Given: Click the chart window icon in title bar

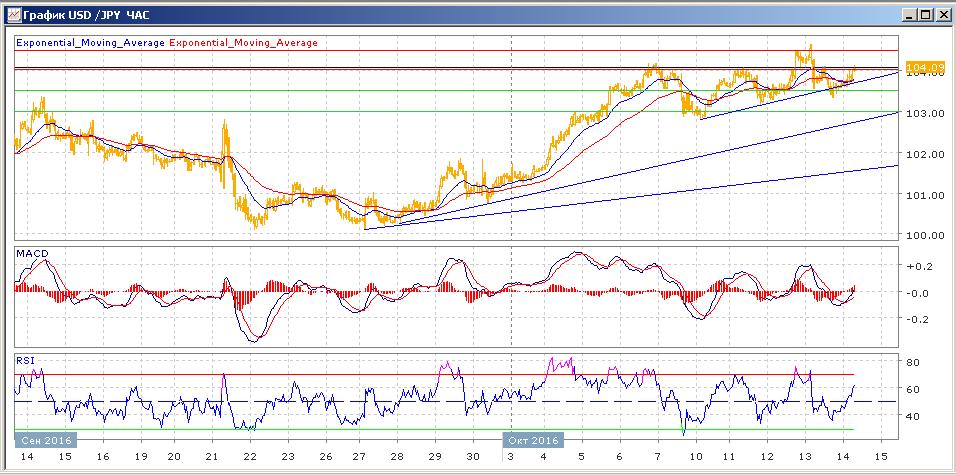Looking at the screenshot, I should 13,15.
